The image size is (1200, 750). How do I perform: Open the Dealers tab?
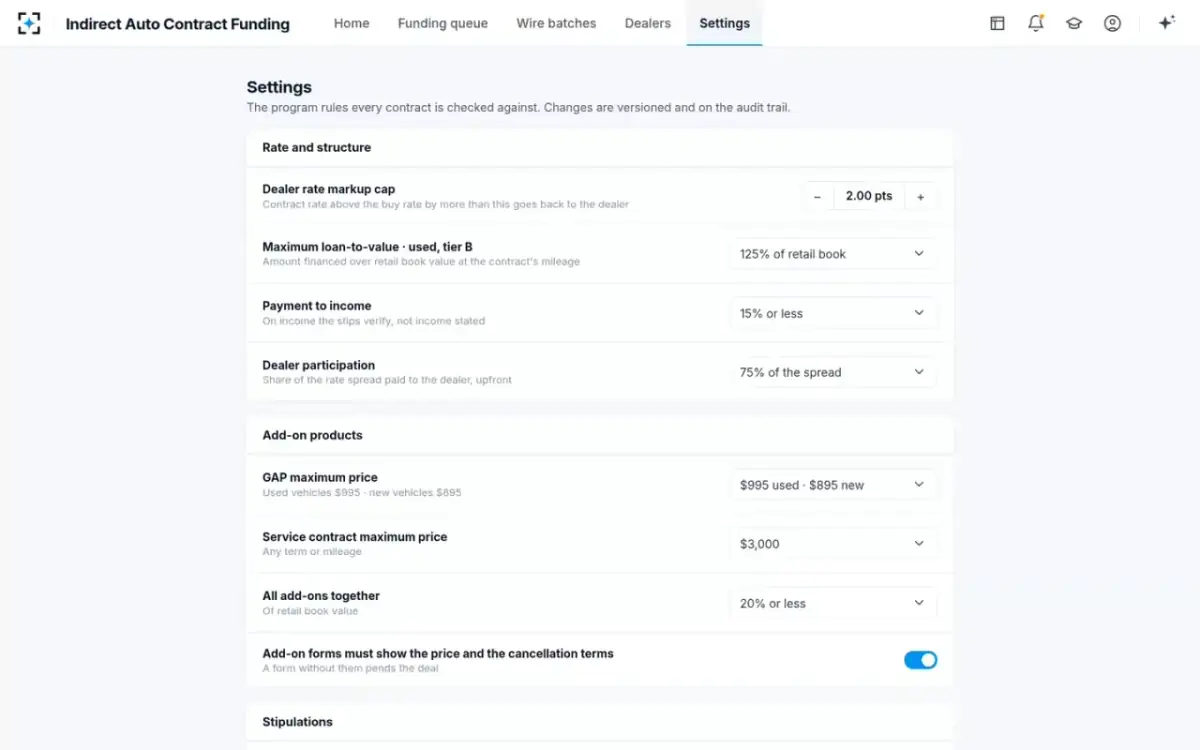(x=648, y=23)
